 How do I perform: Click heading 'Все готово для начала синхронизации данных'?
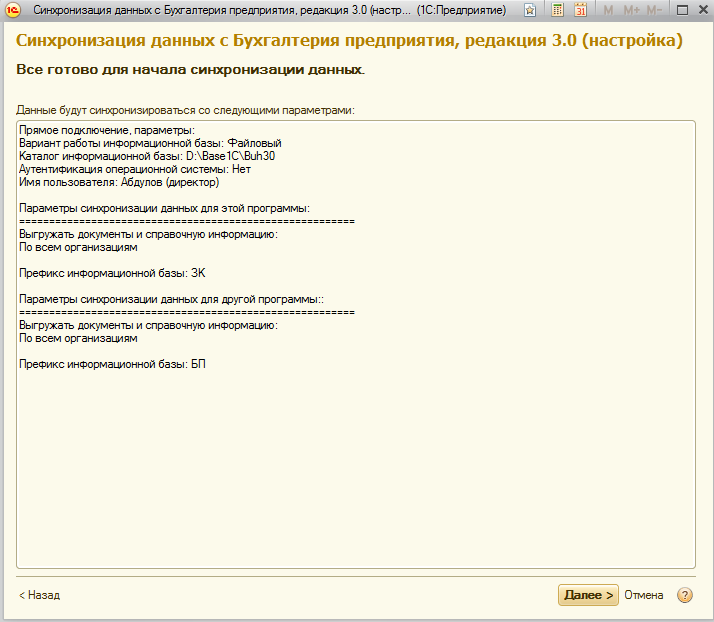coord(190,70)
